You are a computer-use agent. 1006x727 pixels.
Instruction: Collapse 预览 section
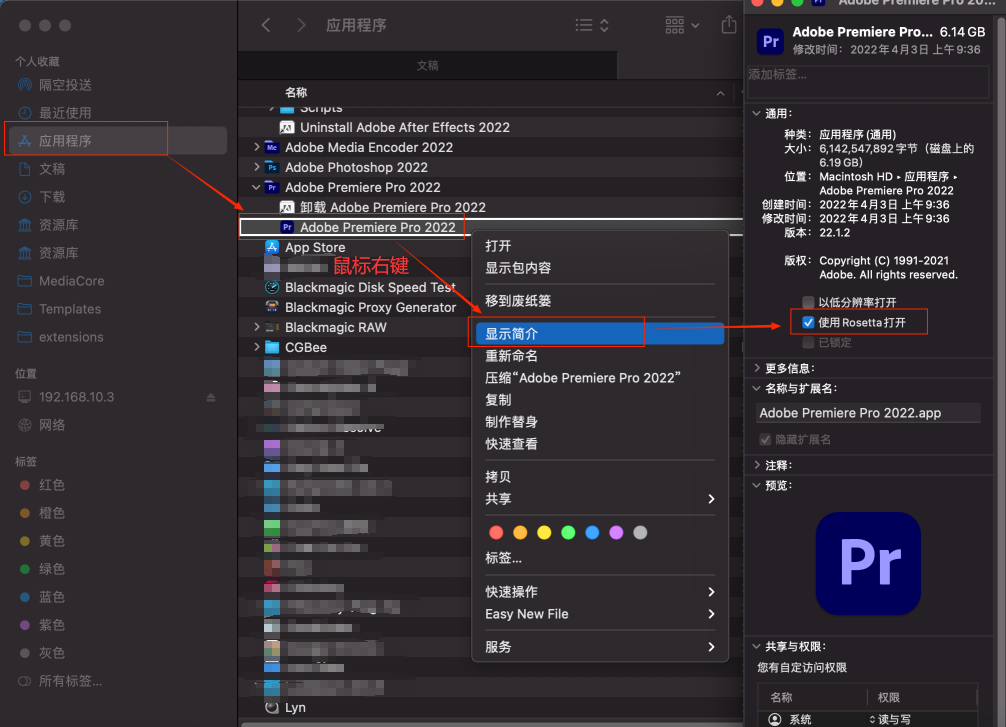(756, 485)
